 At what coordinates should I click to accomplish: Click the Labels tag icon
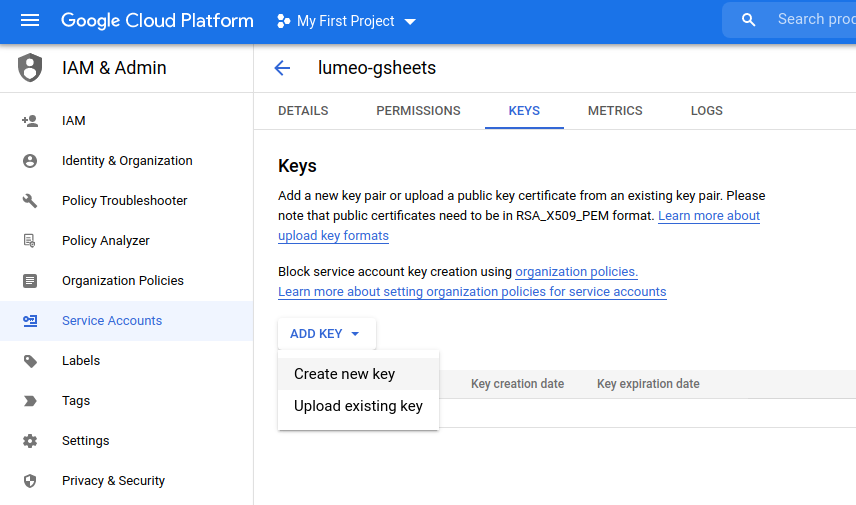[30, 361]
